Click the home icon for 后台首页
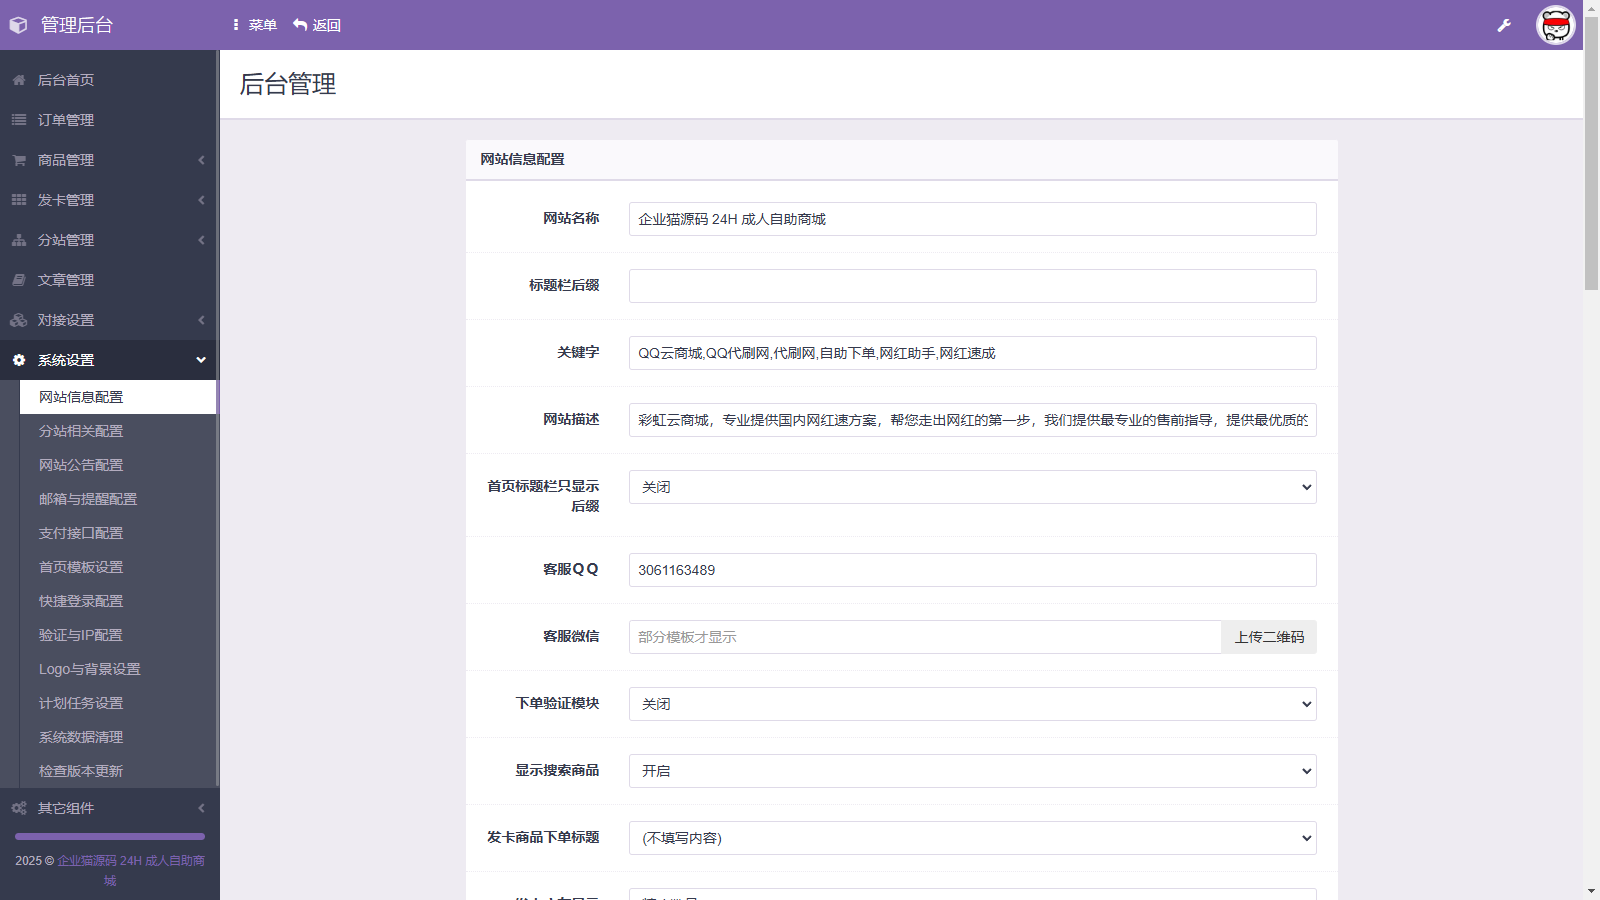This screenshot has height=900, width=1600. 19,80
